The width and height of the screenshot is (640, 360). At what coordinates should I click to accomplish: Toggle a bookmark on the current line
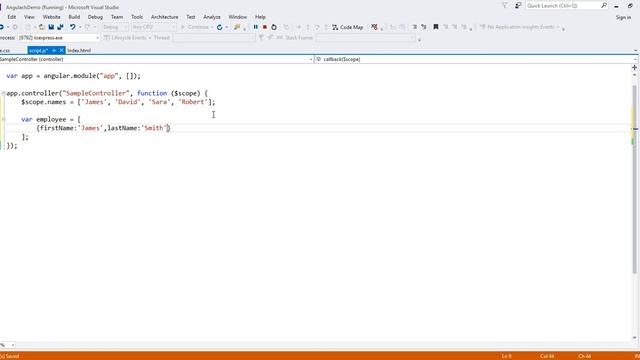(436, 27)
